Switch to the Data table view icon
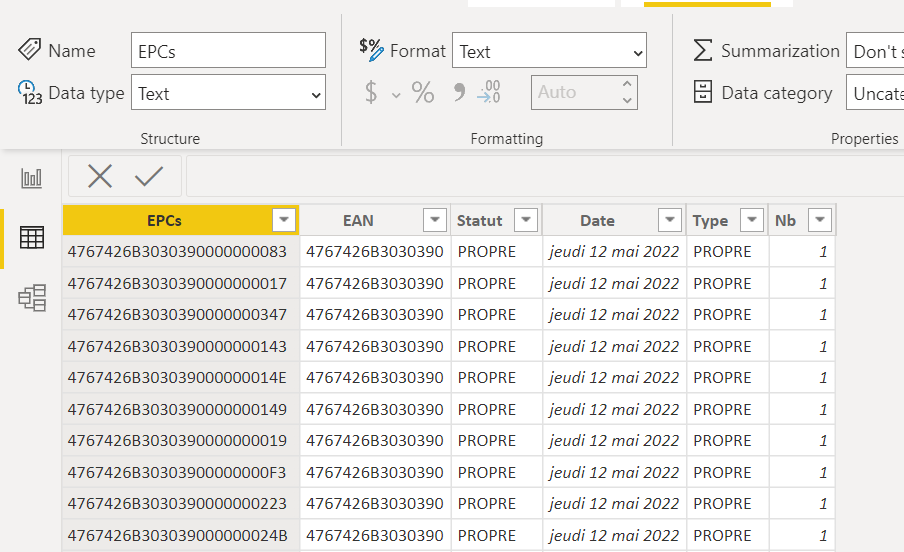This screenshot has width=904, height=552. tap(31, 238)
